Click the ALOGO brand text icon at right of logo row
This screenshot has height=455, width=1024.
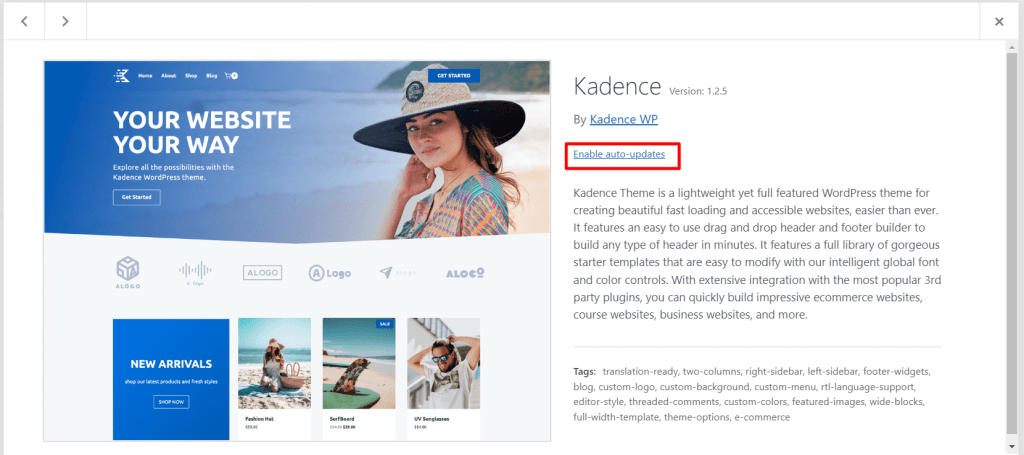point(465,273)
